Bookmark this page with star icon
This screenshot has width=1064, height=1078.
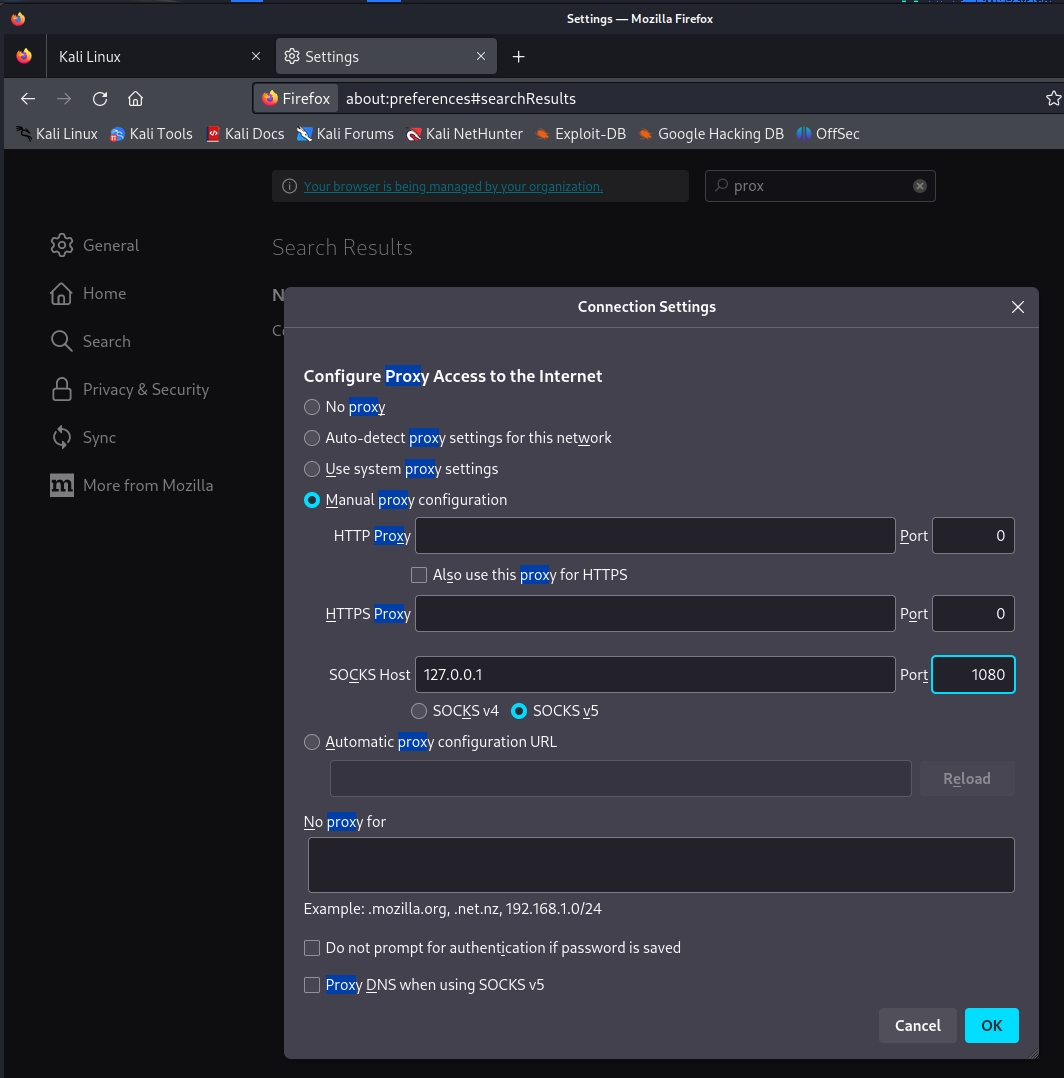click(x=1052, y=98)
